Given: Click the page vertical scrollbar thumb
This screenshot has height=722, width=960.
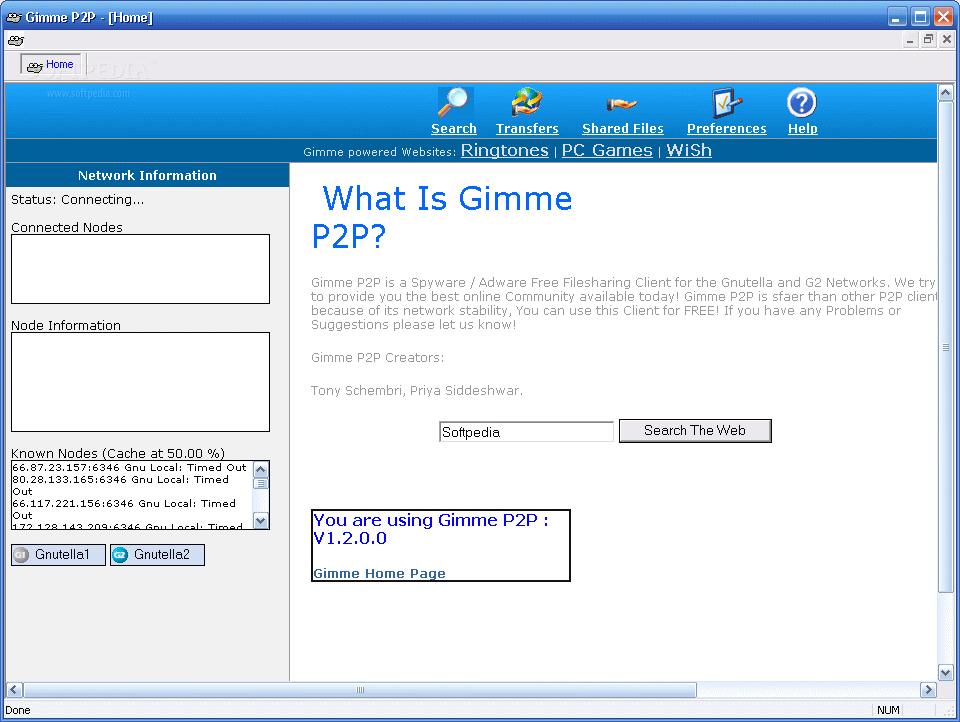Looking at the screenshot, I should pos(945,347).
